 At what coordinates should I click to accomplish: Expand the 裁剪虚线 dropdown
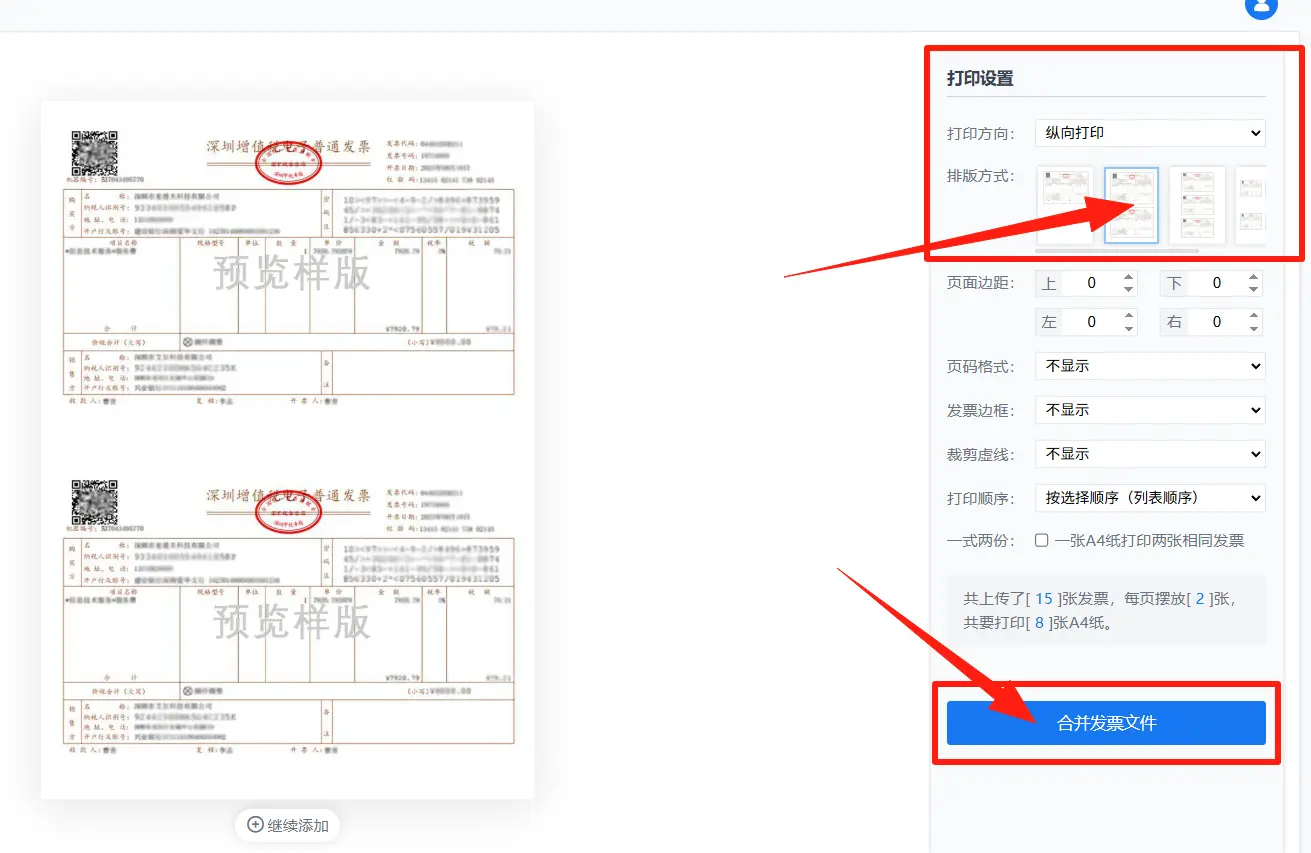tap(1150, 454)
